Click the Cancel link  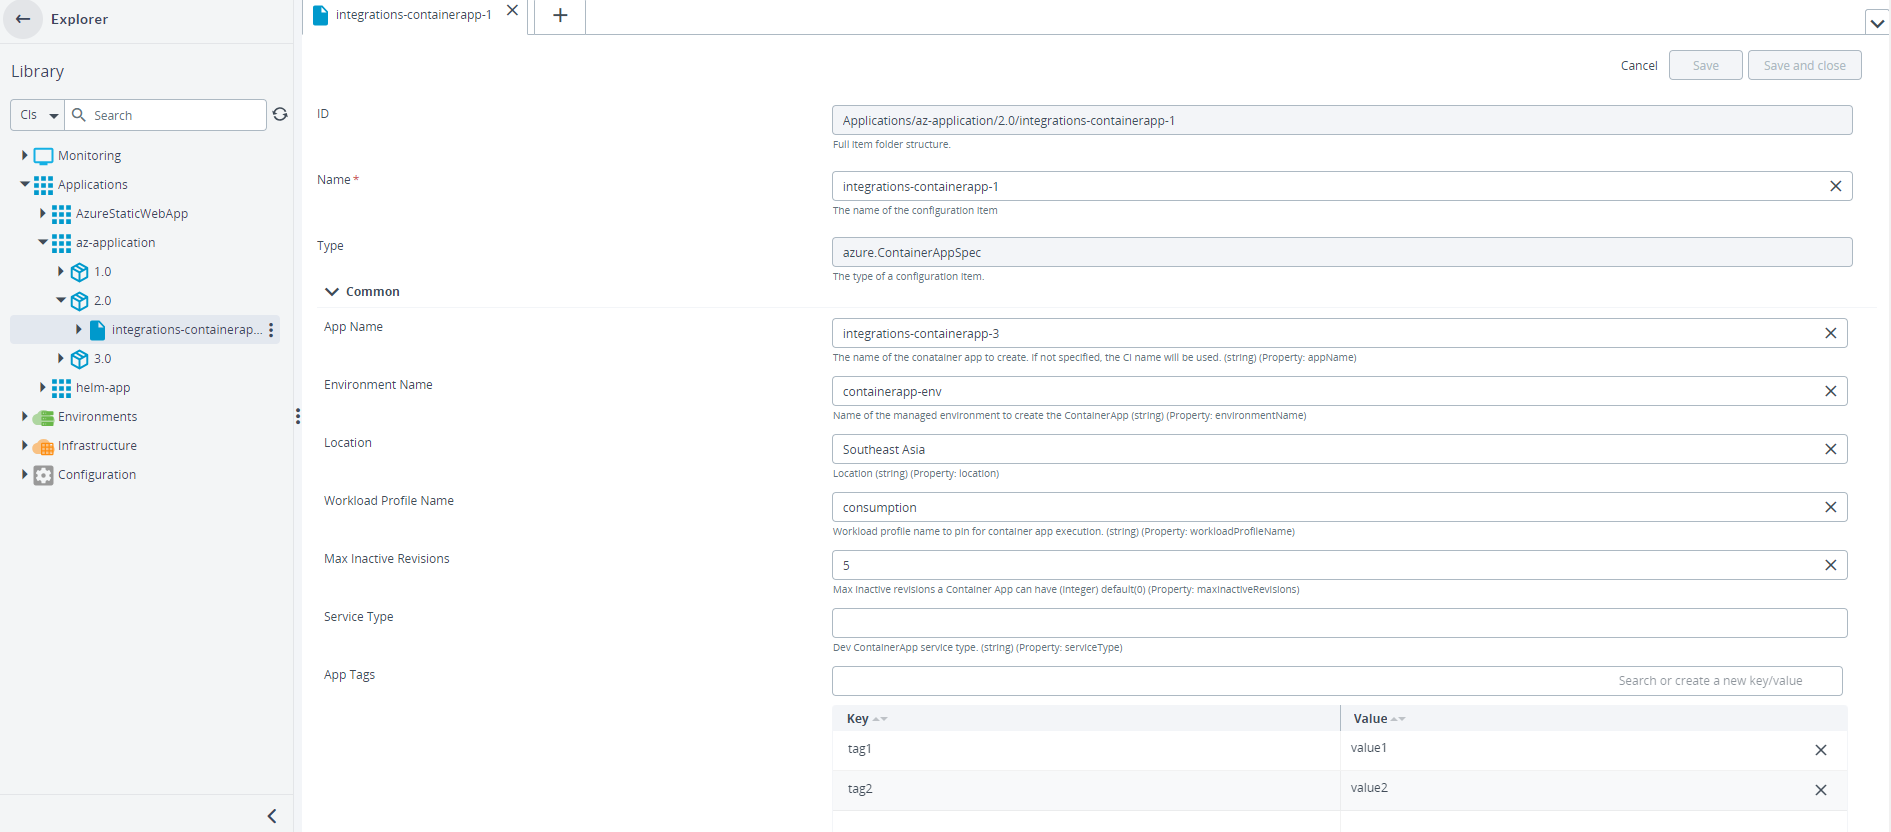(1638, 66)
